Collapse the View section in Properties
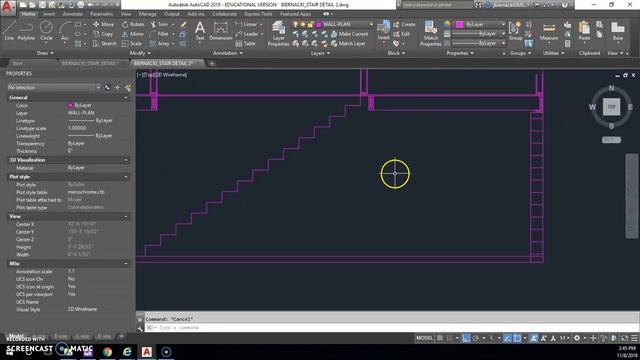This screenshot has width=640, height=360. (126, 217)
